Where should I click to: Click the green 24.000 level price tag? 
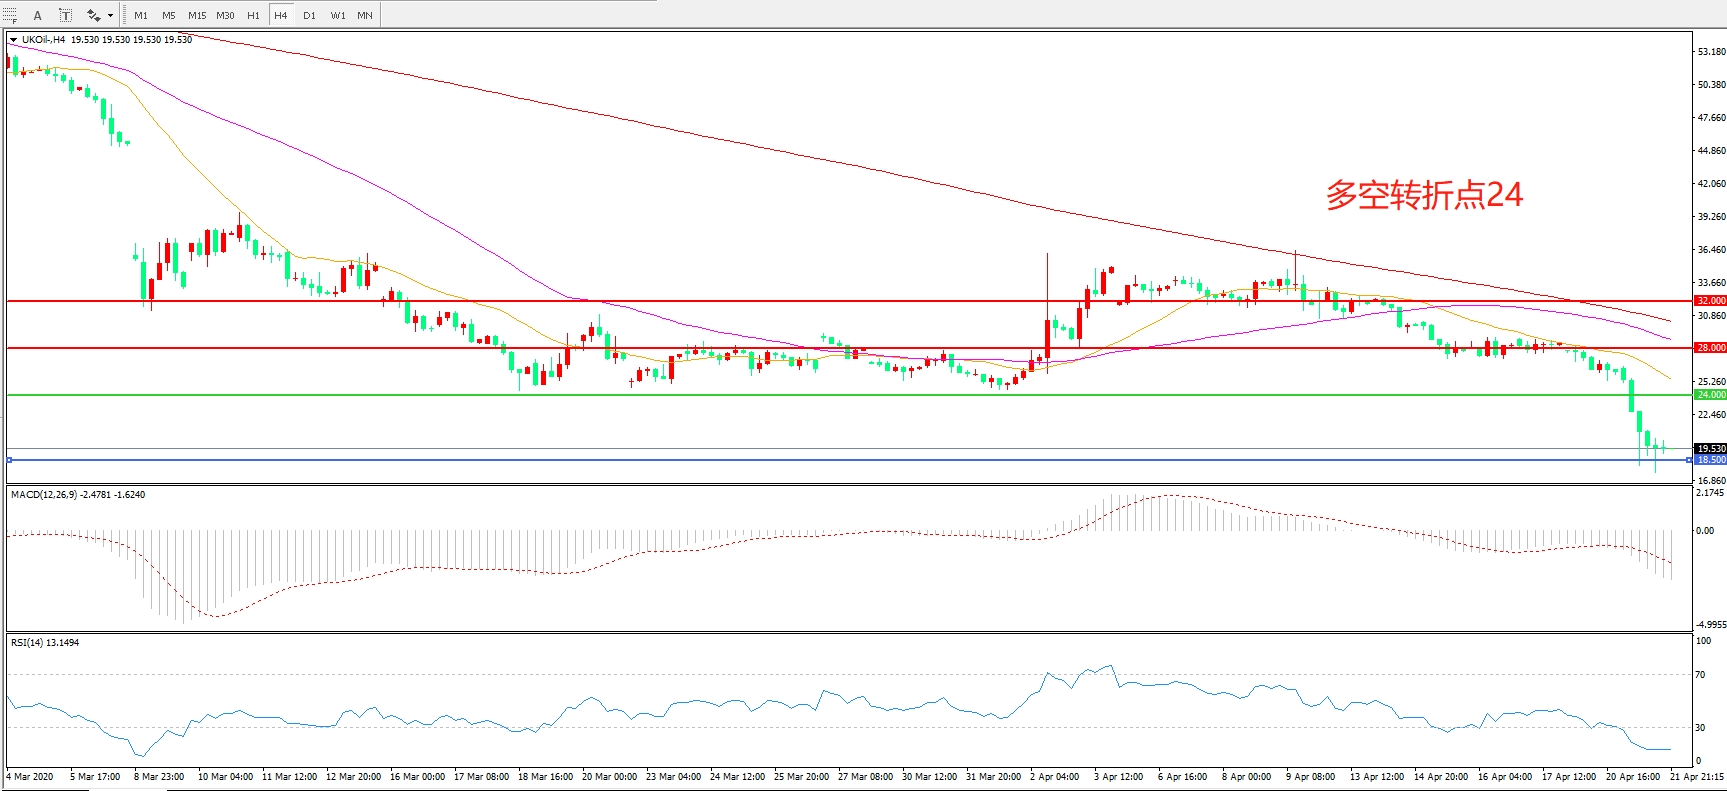1710,395
